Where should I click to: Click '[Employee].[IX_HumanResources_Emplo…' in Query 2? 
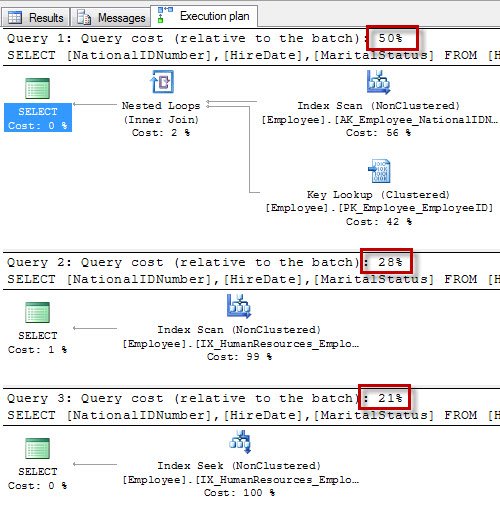(x=241, y=344)
